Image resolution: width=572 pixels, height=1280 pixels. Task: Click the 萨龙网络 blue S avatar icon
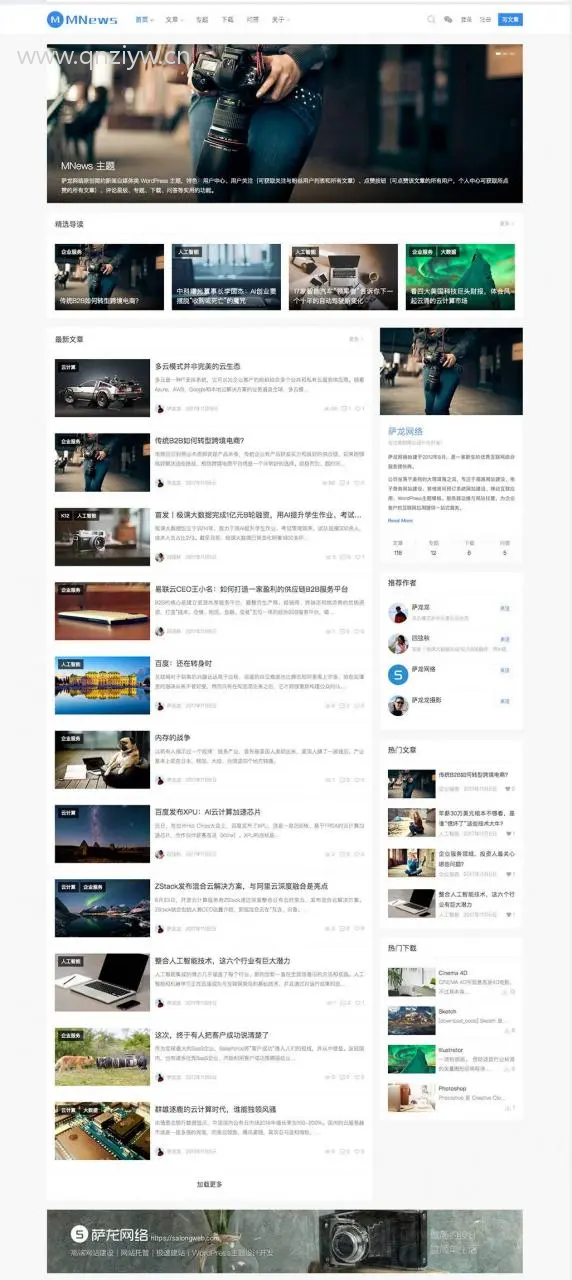(x=398, y=675)
